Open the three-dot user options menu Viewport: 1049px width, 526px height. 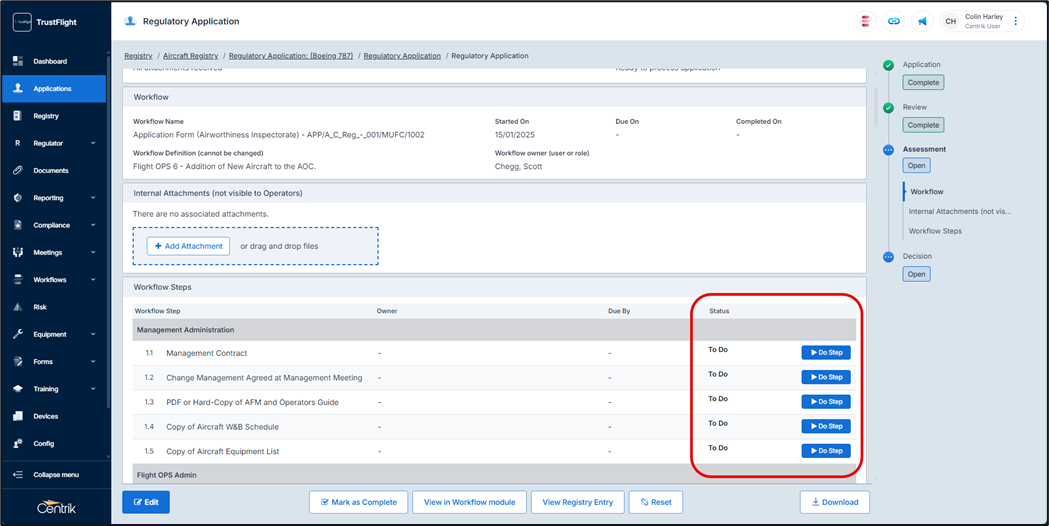tap(1016, 21)
